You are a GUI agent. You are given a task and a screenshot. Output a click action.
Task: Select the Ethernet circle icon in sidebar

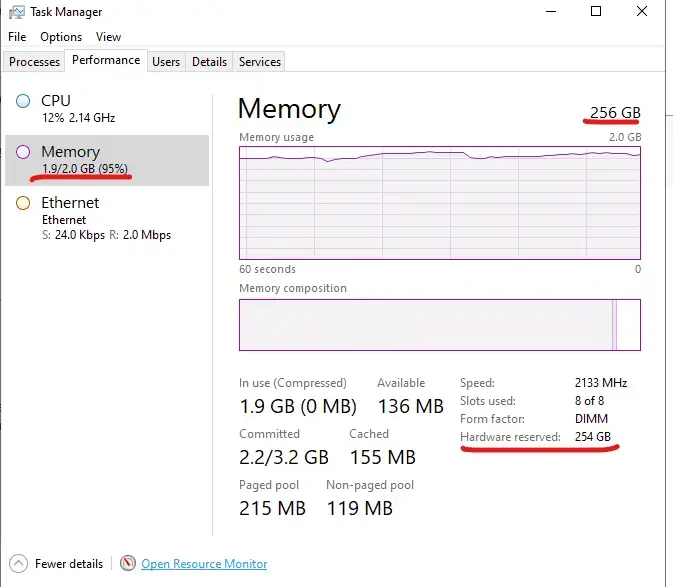coord(24,203)
